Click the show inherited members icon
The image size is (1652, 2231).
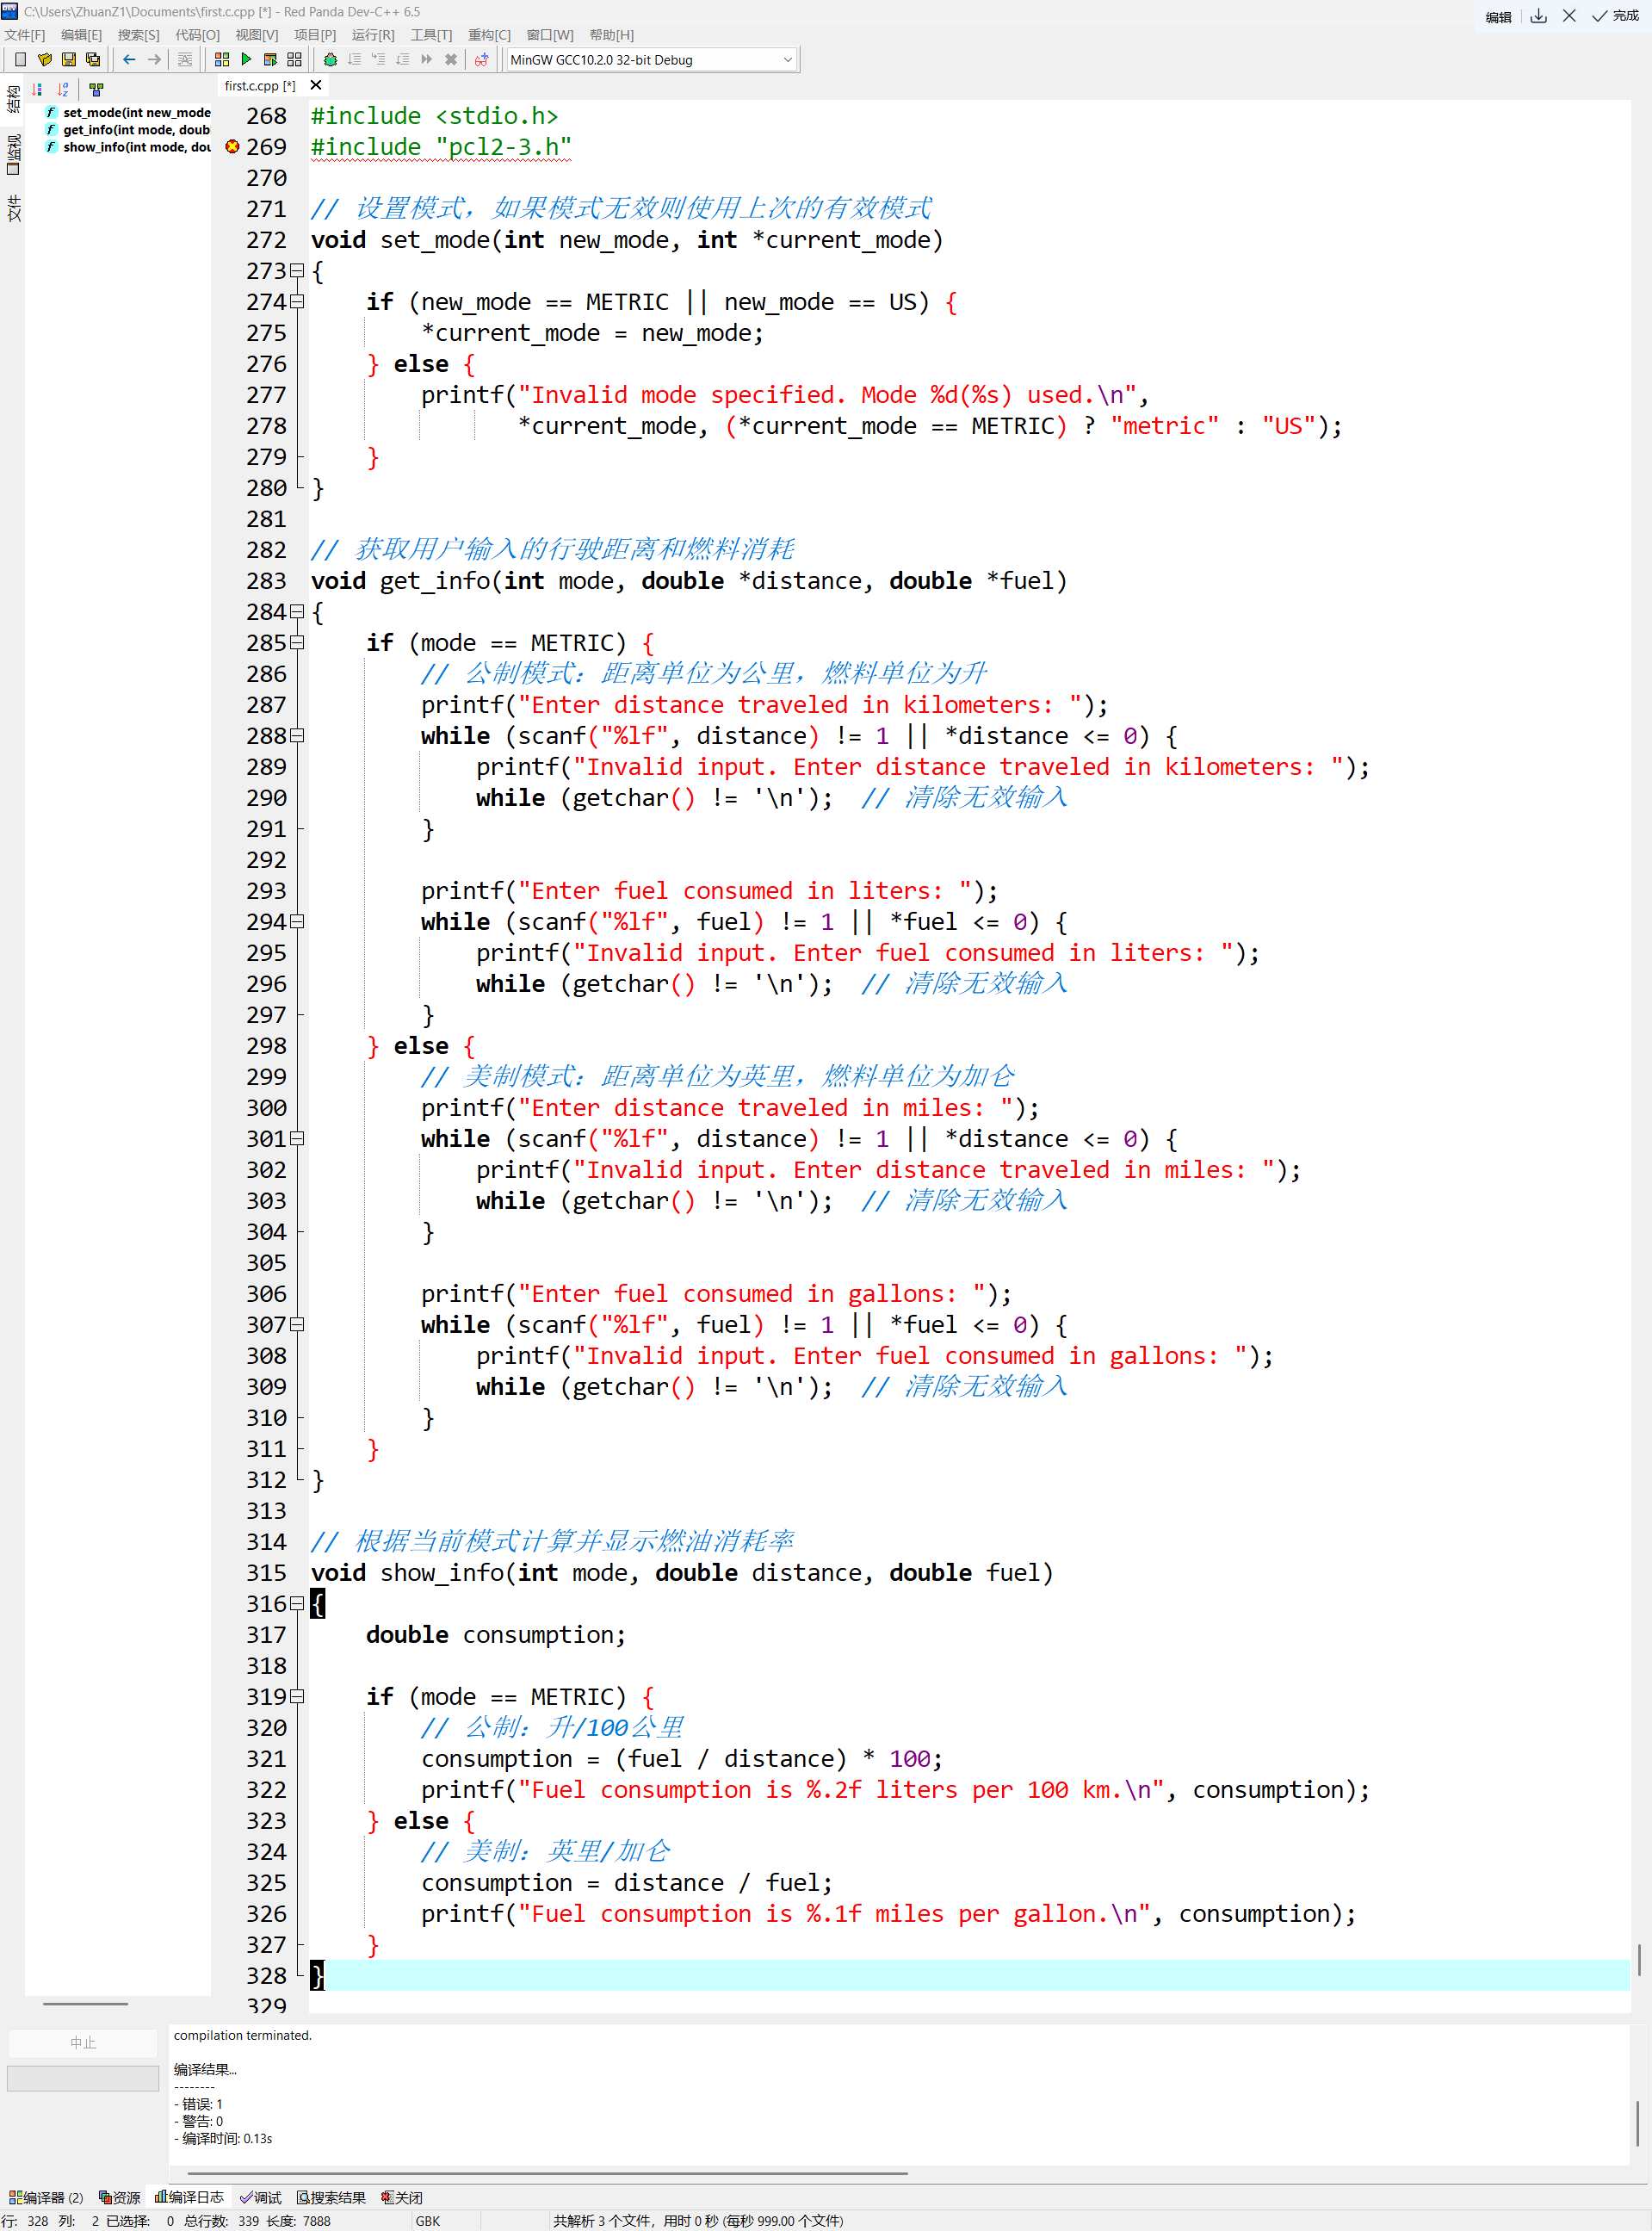96,89
